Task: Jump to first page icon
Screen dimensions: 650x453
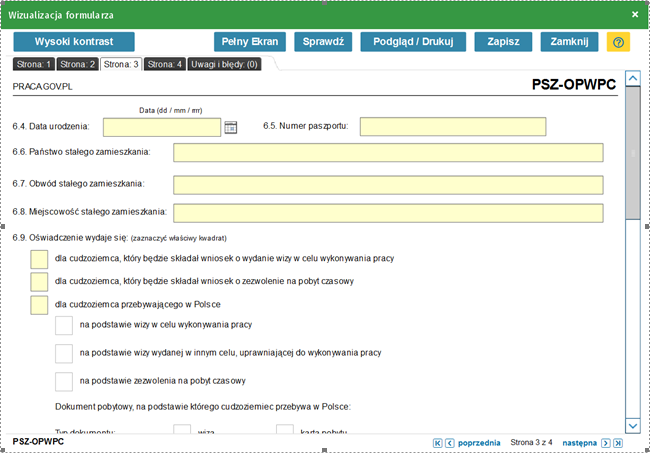Action: point(437,443)
